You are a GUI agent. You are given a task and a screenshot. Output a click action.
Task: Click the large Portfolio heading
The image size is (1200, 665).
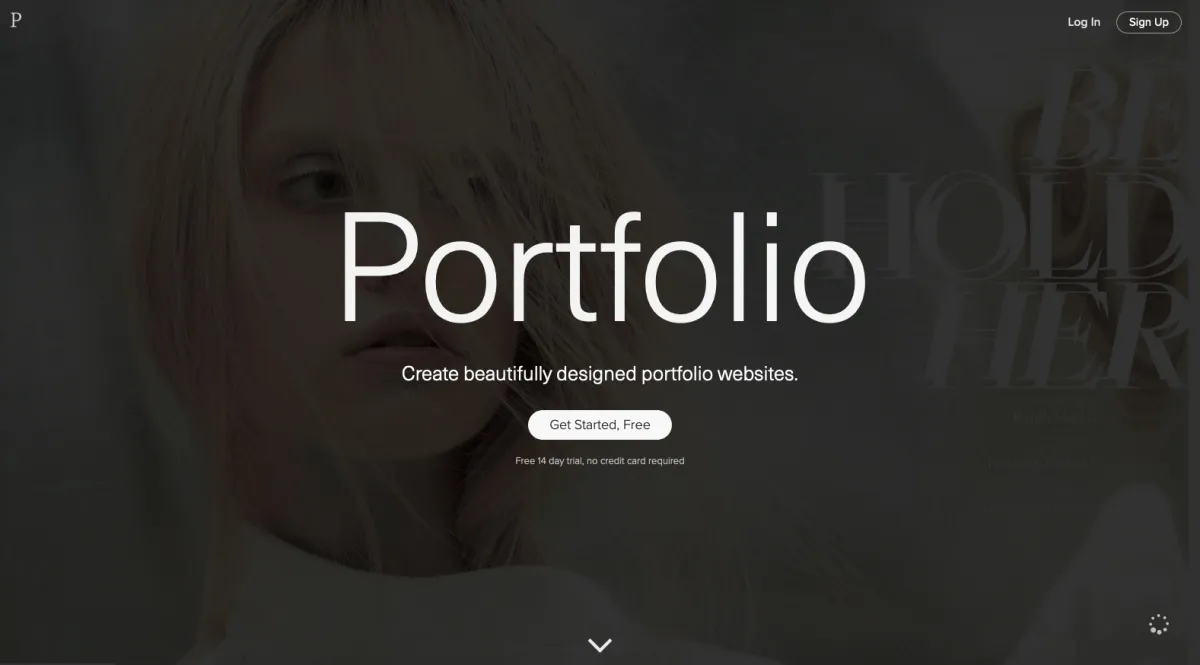[x=602, y=267]
